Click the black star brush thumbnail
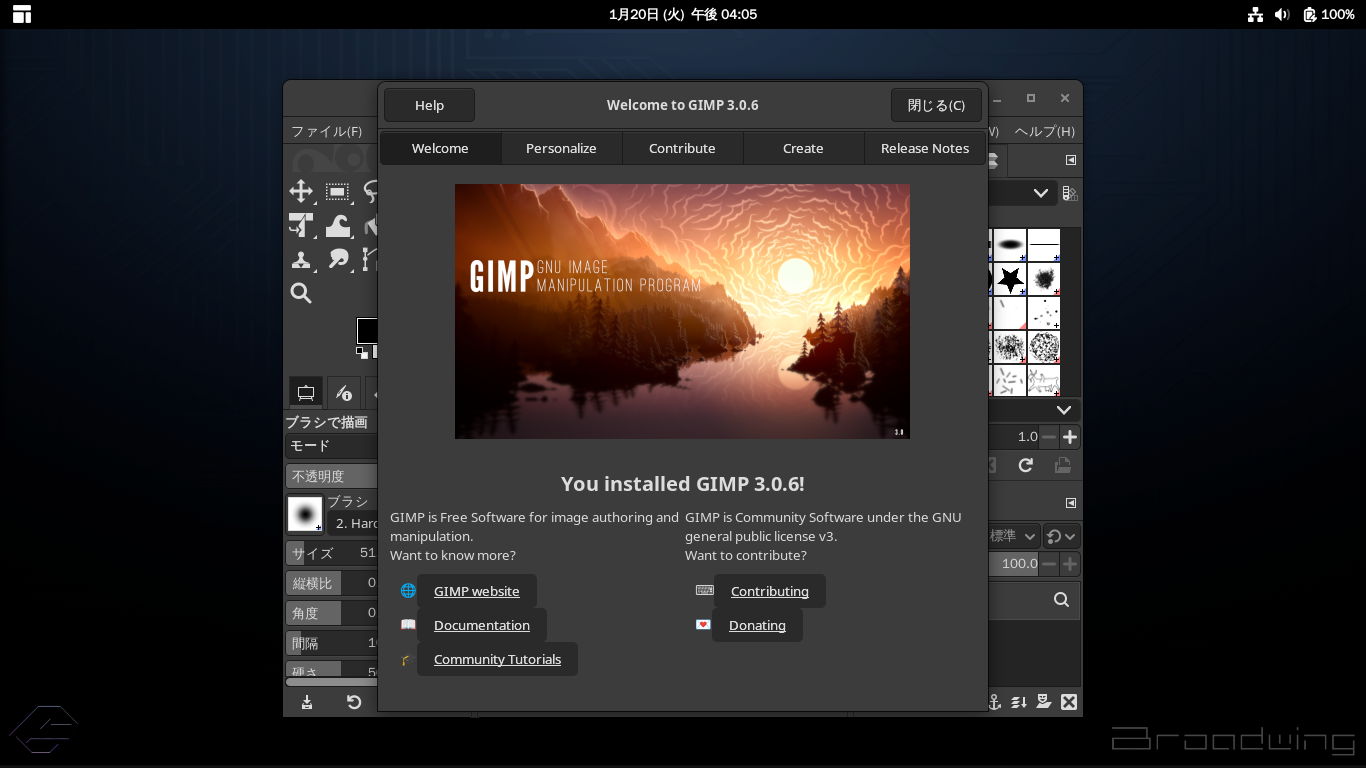This screenshot has width=1366, height=768. 1010,279
